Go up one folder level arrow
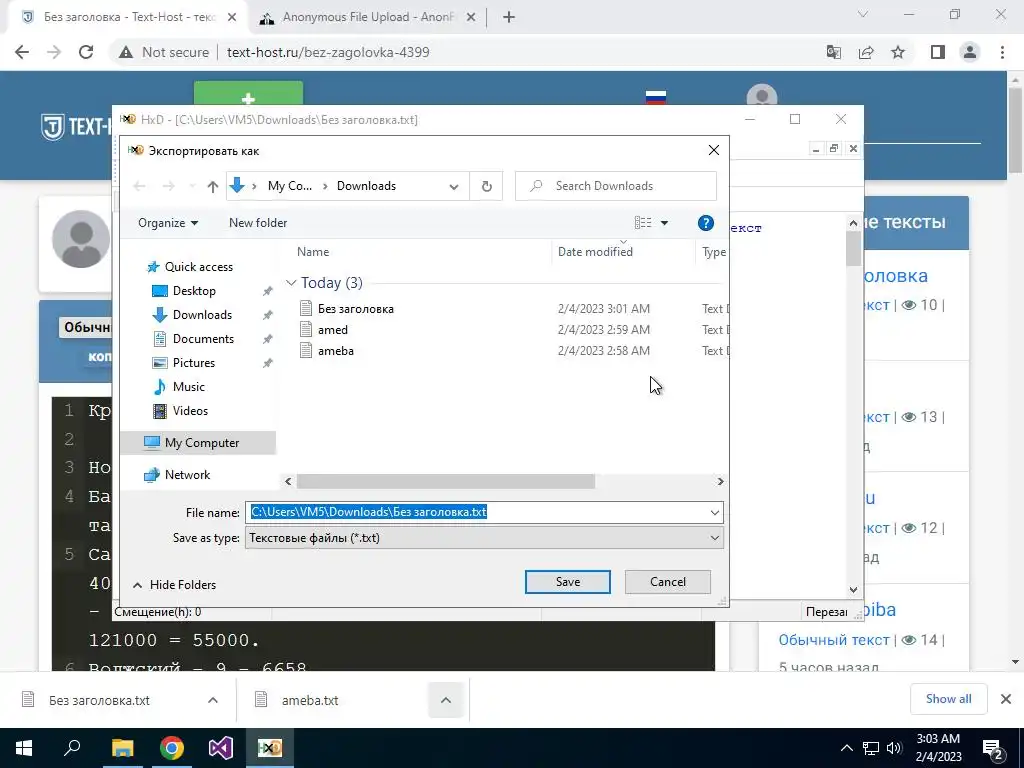This screenshot has width=1024, height=768. click(x=212, y=187)
